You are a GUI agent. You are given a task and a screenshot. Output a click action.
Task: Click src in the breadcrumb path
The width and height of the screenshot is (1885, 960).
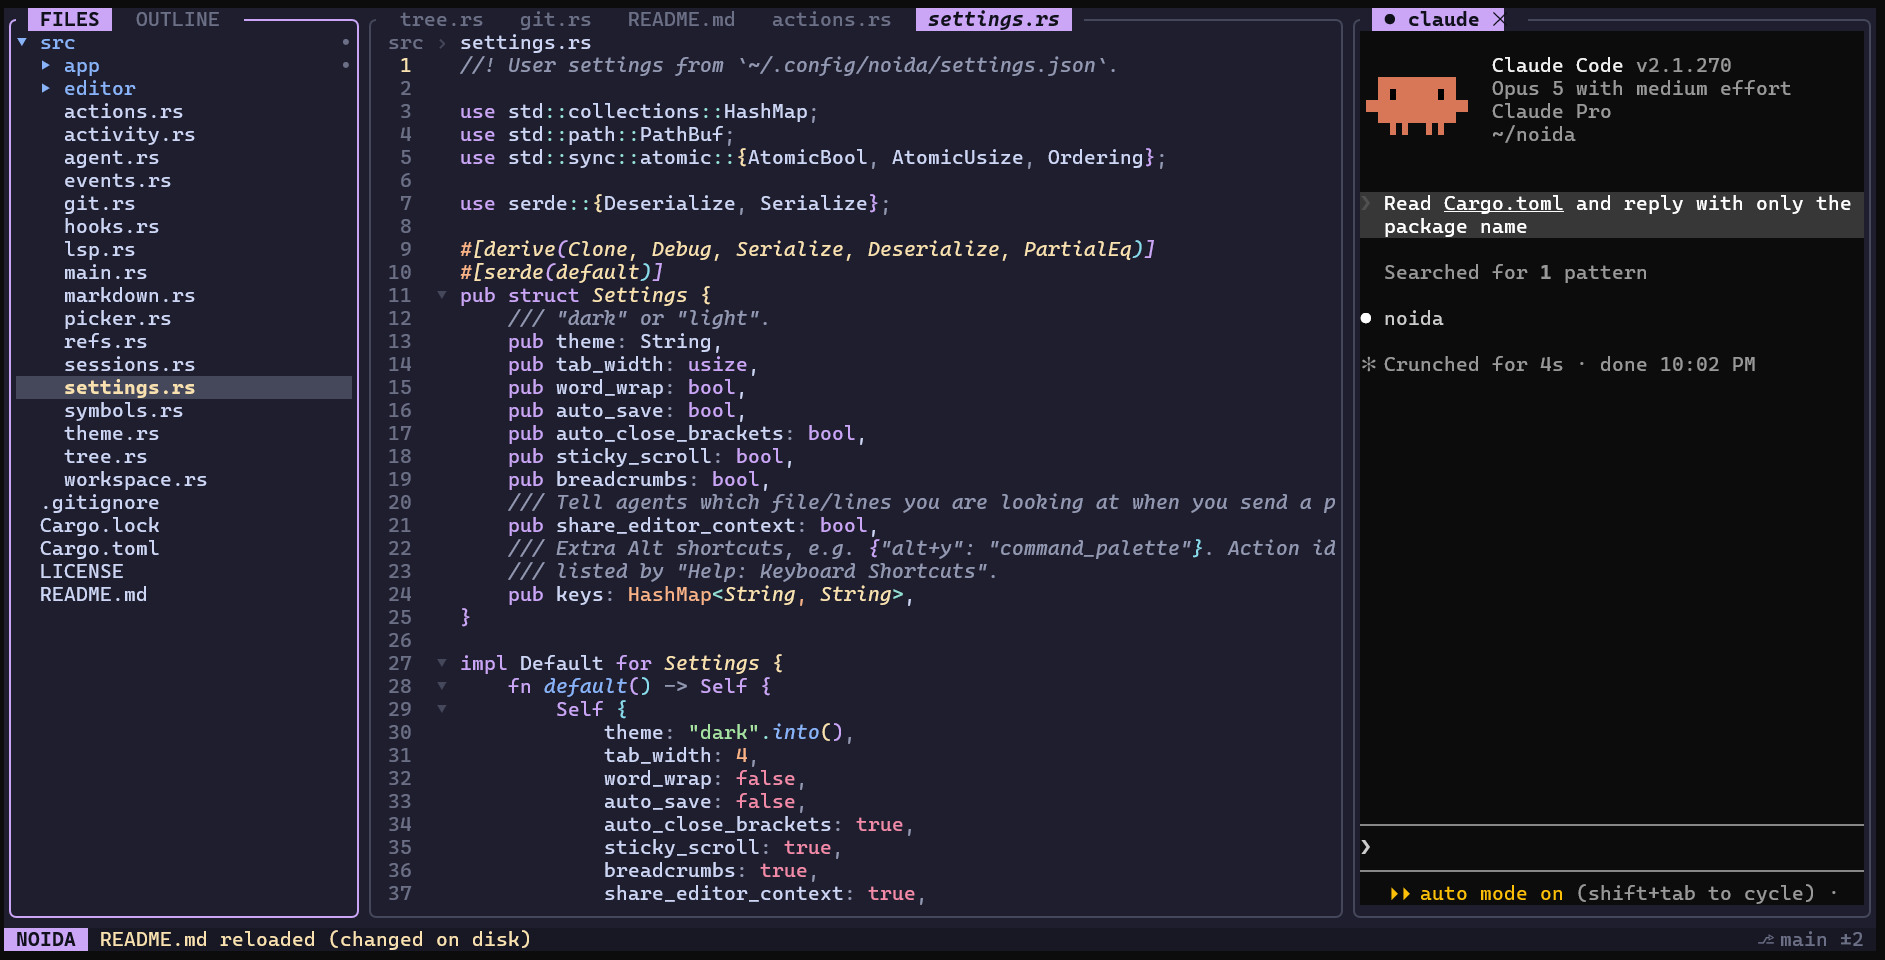pos(405,42)
